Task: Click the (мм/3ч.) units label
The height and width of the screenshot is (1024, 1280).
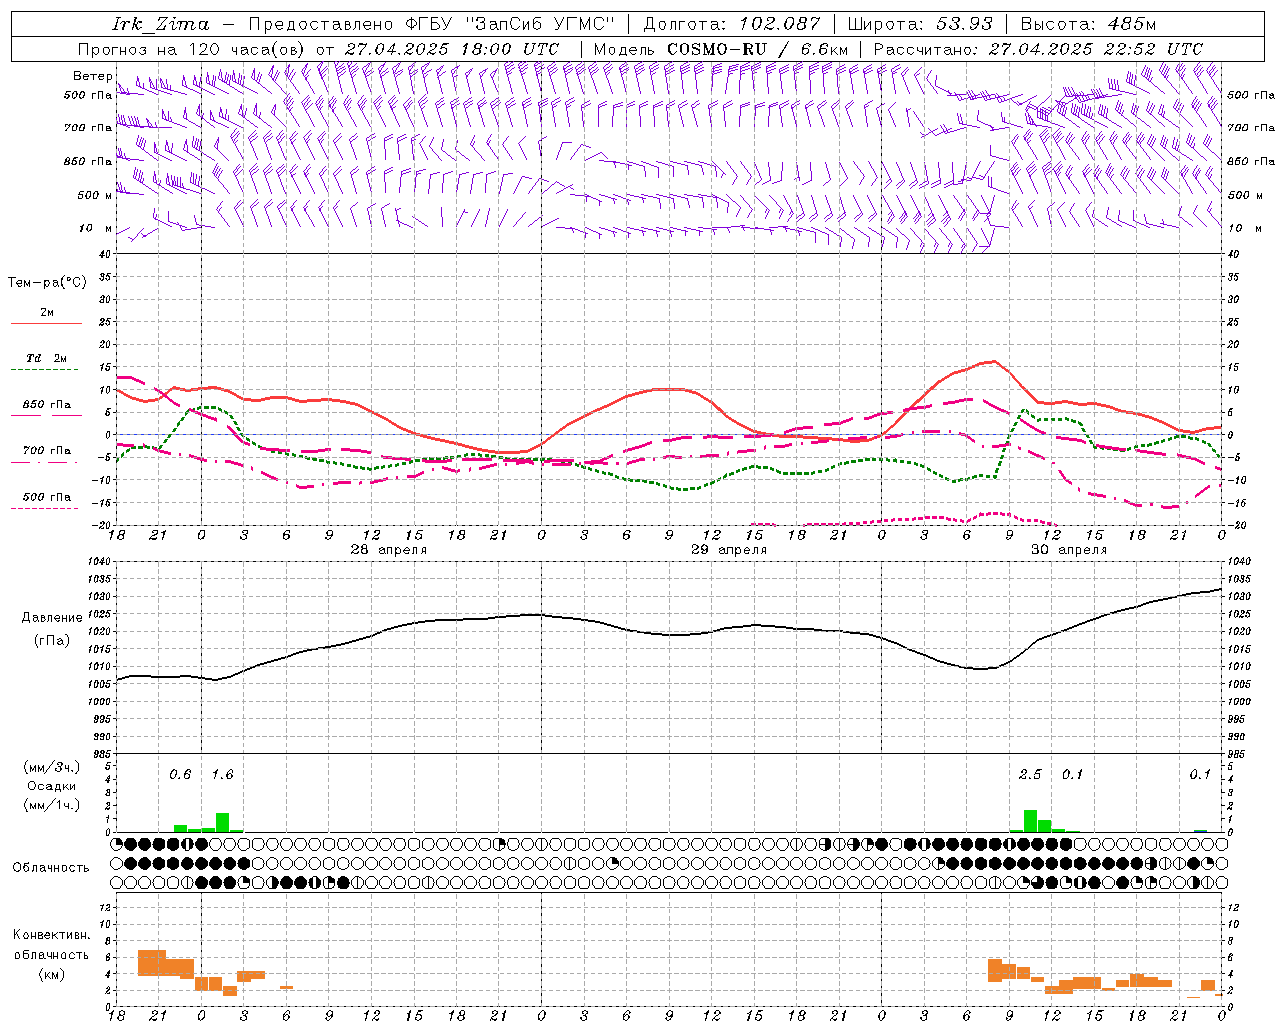Action: tap(50, 767)
